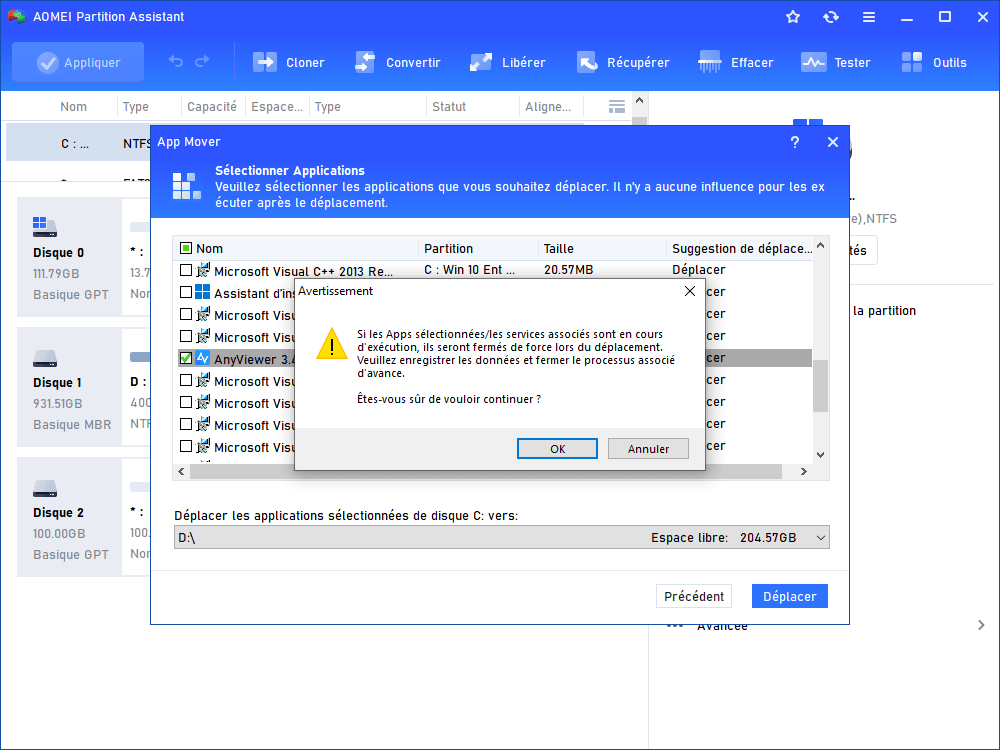The height and width of the screenshot is (750, 1000).
Task: Check the Microsoft Visu row below Assistant
Action: click(x=186, y=314)
